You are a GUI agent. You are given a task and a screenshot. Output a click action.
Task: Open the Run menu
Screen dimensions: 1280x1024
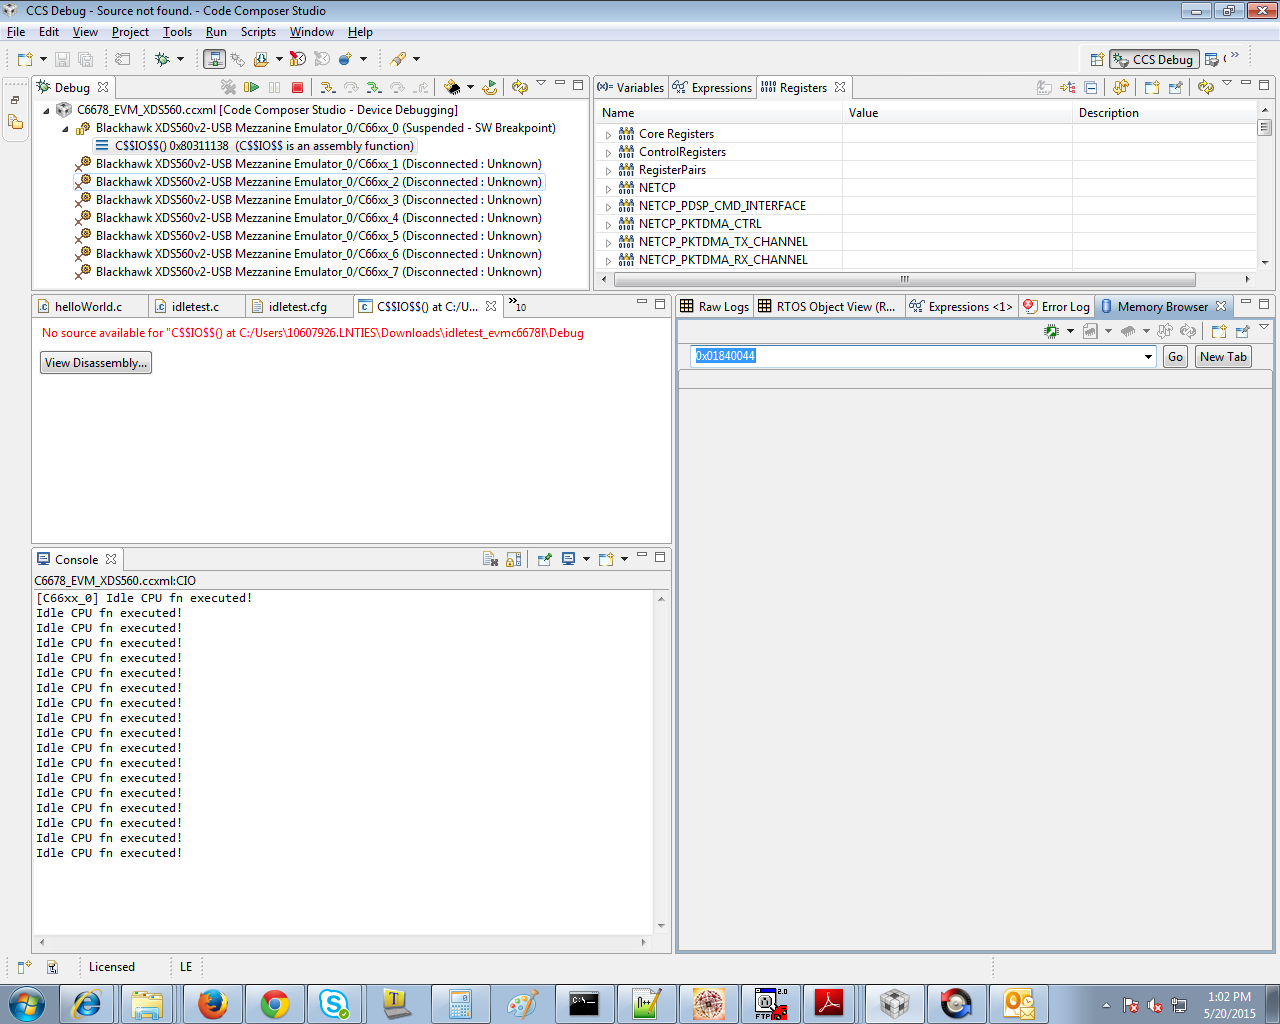point(216,32)
